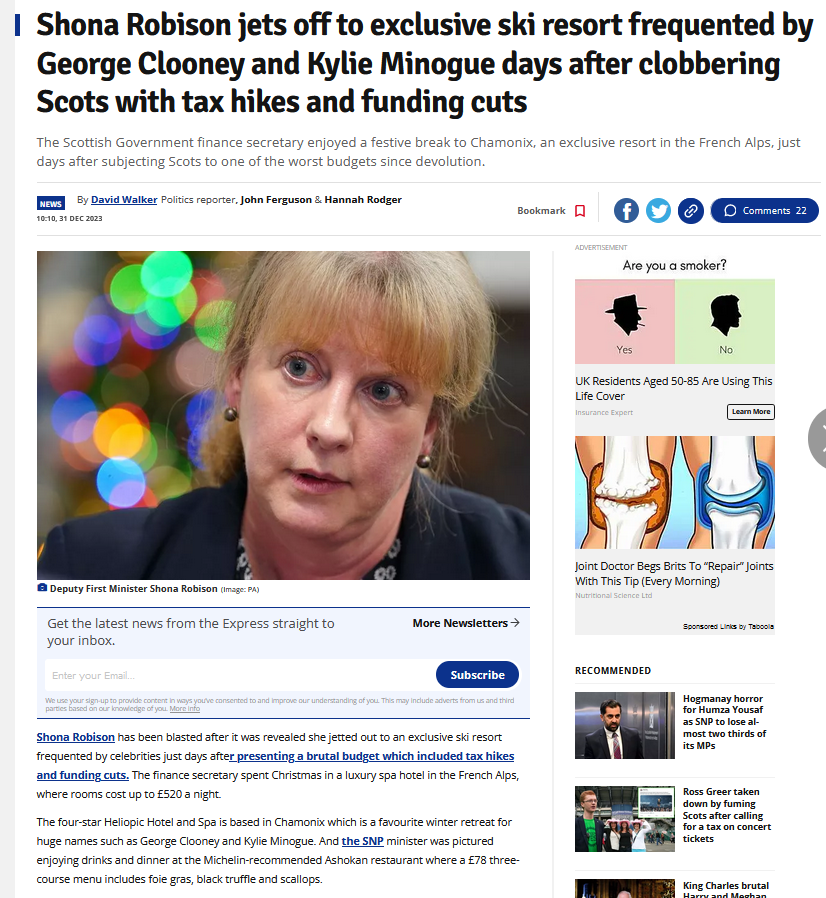The height and width of the screenshot is (898, 826).
Task: Click the Enter your Email field
Action: pyautogui.click(x=239, y=675)
